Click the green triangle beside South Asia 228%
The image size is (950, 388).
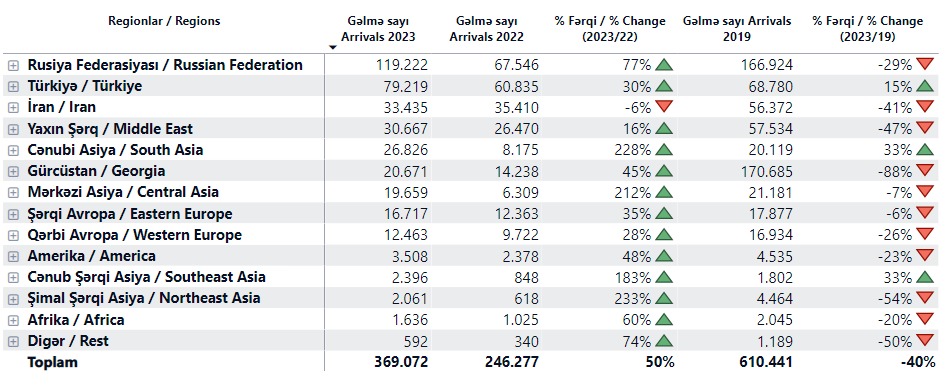[x=665, y=149]
